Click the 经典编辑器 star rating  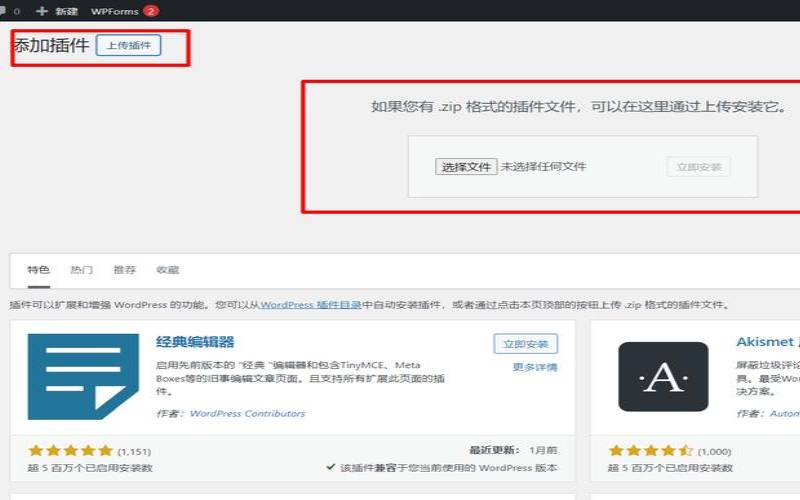tap(70, 451)
